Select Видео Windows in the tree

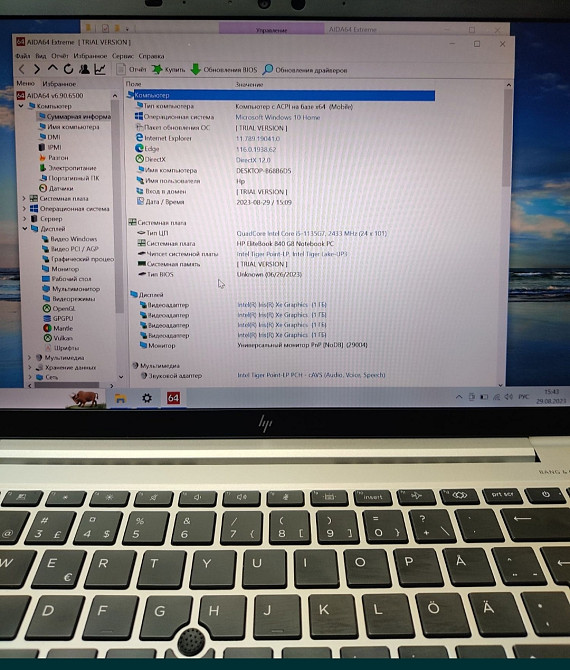point(69,238)
